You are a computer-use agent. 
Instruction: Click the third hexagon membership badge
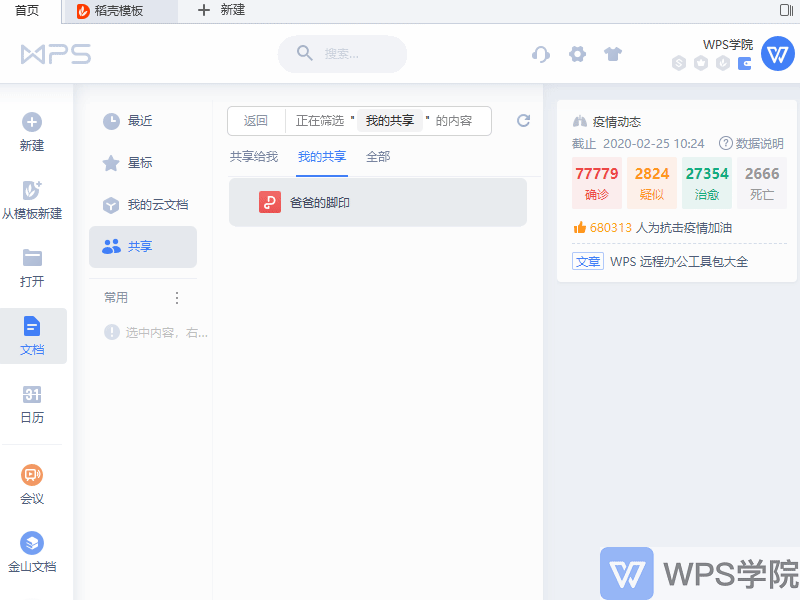point(722,64)
